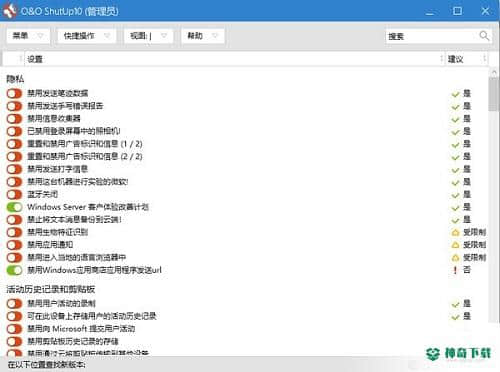The height and width of the screenshot is (372, 500).
Task: Click checkmark icon for Windows Server 客户体验改善计划
Action: click(455, 208)
